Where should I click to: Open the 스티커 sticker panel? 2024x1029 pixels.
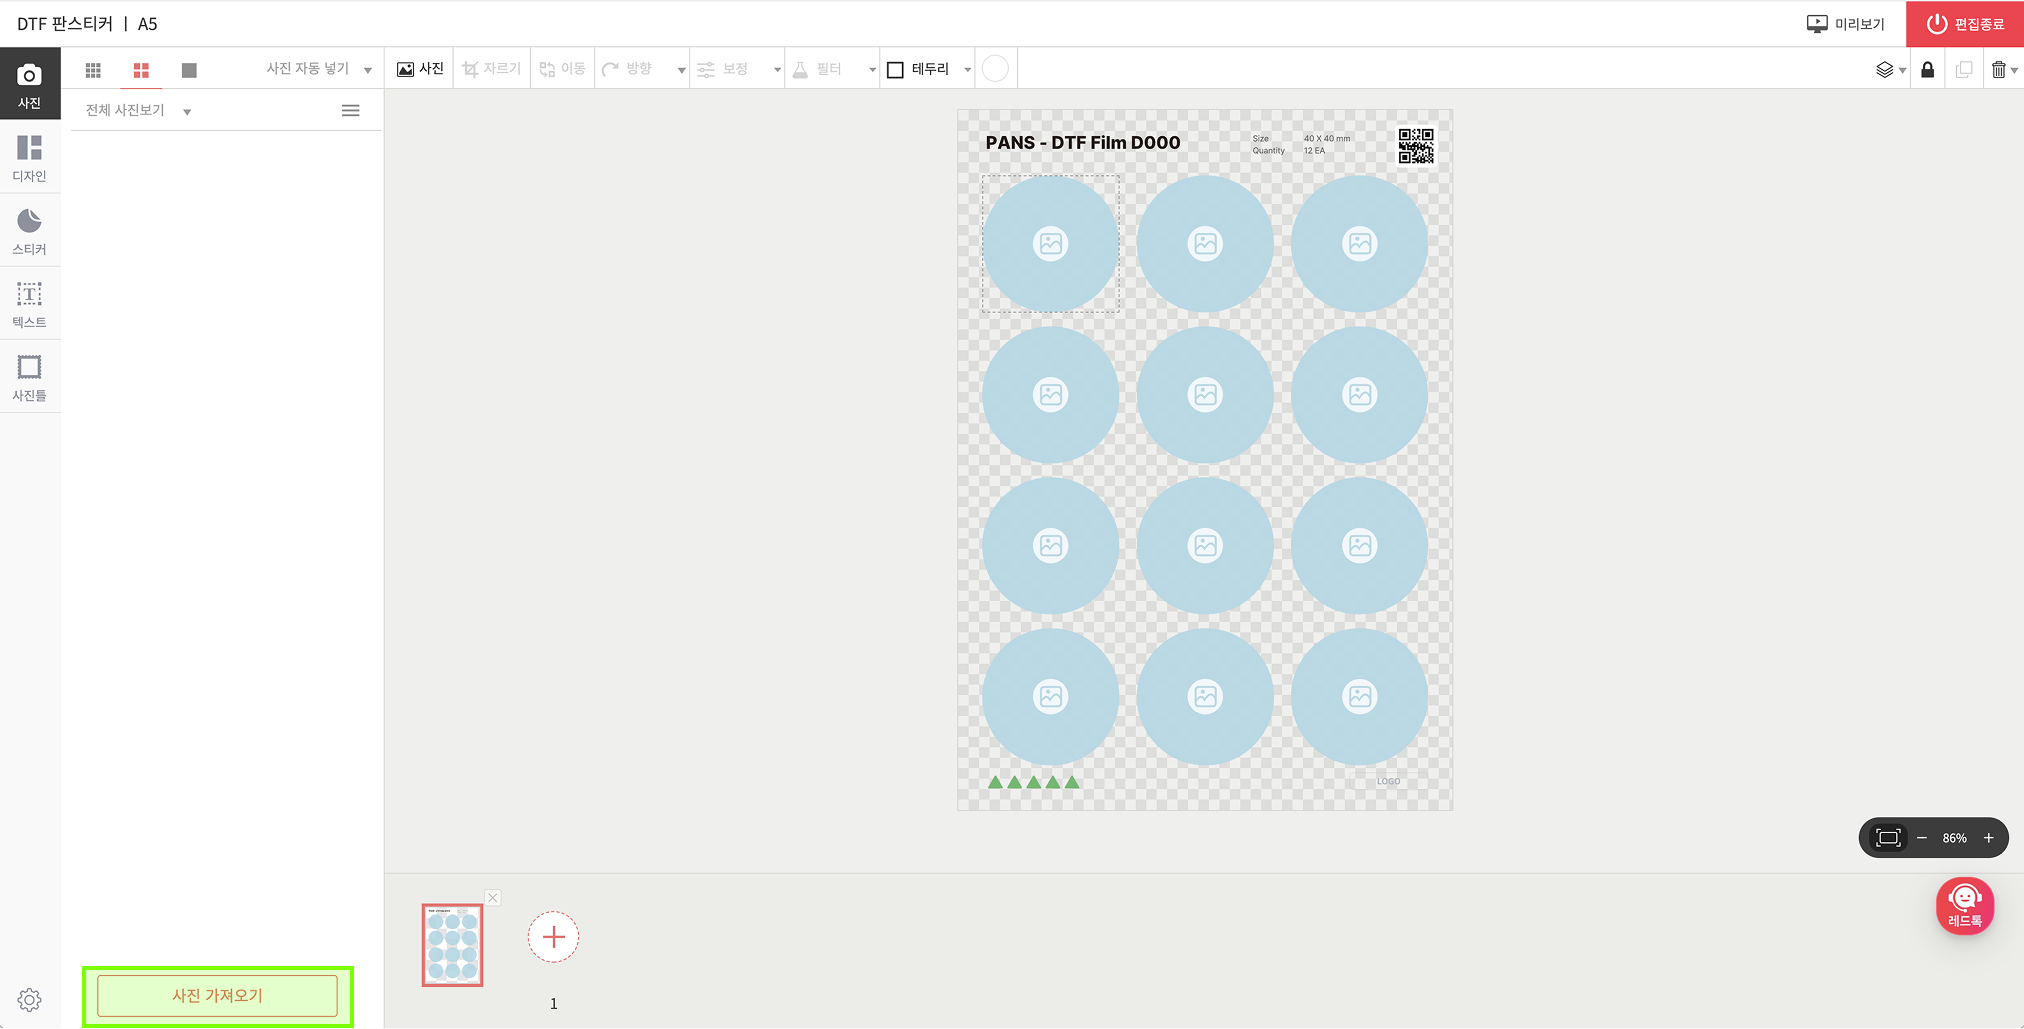tap(29, 231)
